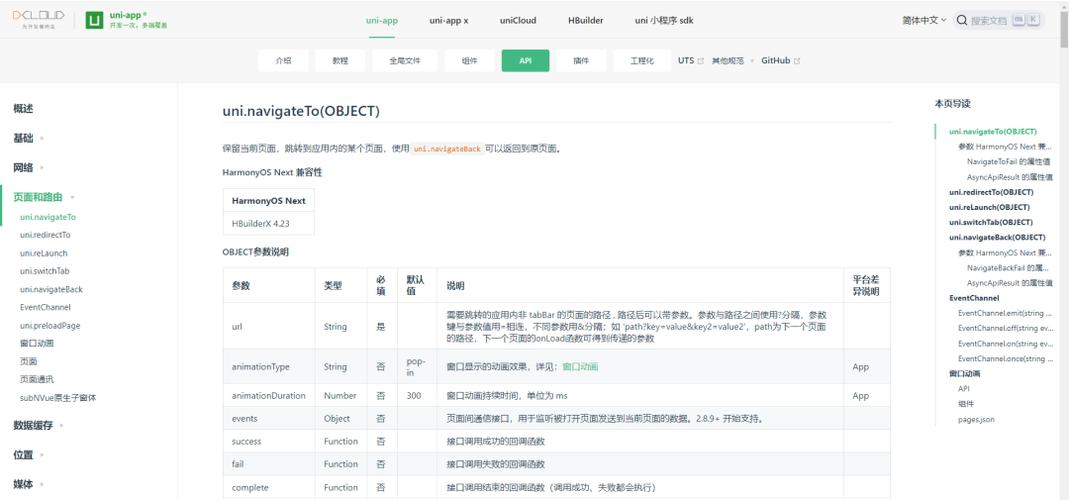The height and width of the screenshot is (500, 1069).
Task: Open the 简体中文 language dropdown
Action: coord(924,20)
